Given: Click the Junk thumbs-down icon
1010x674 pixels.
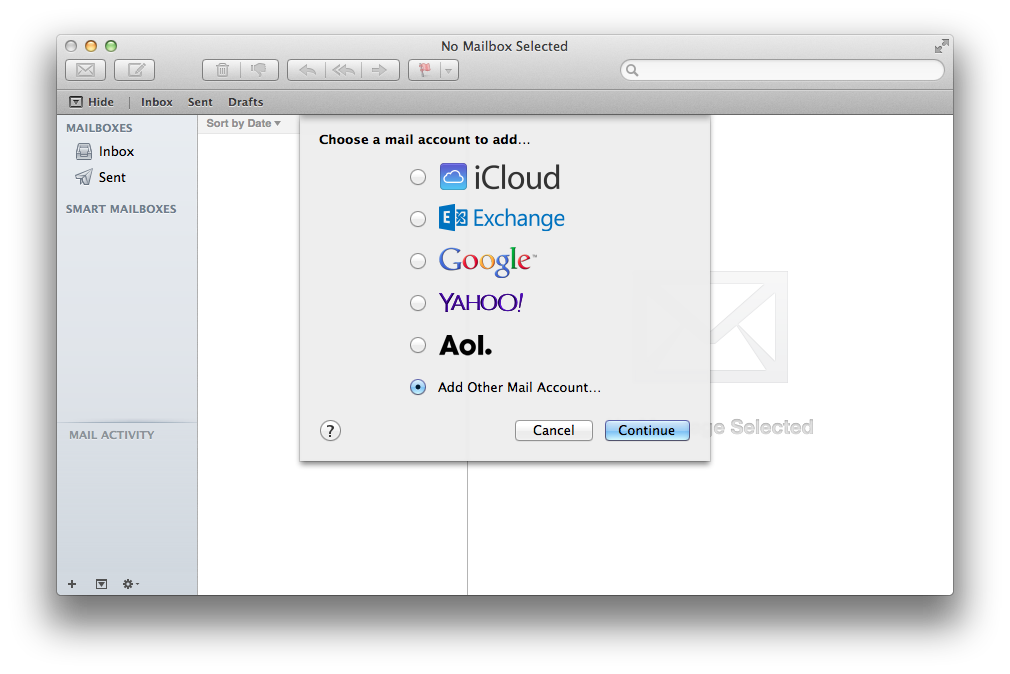Looking at the screenshot, I should click(259, 70).
